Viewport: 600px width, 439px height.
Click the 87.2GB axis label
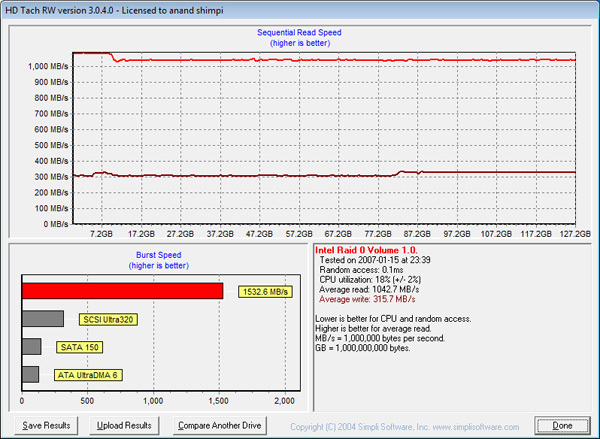417,233
